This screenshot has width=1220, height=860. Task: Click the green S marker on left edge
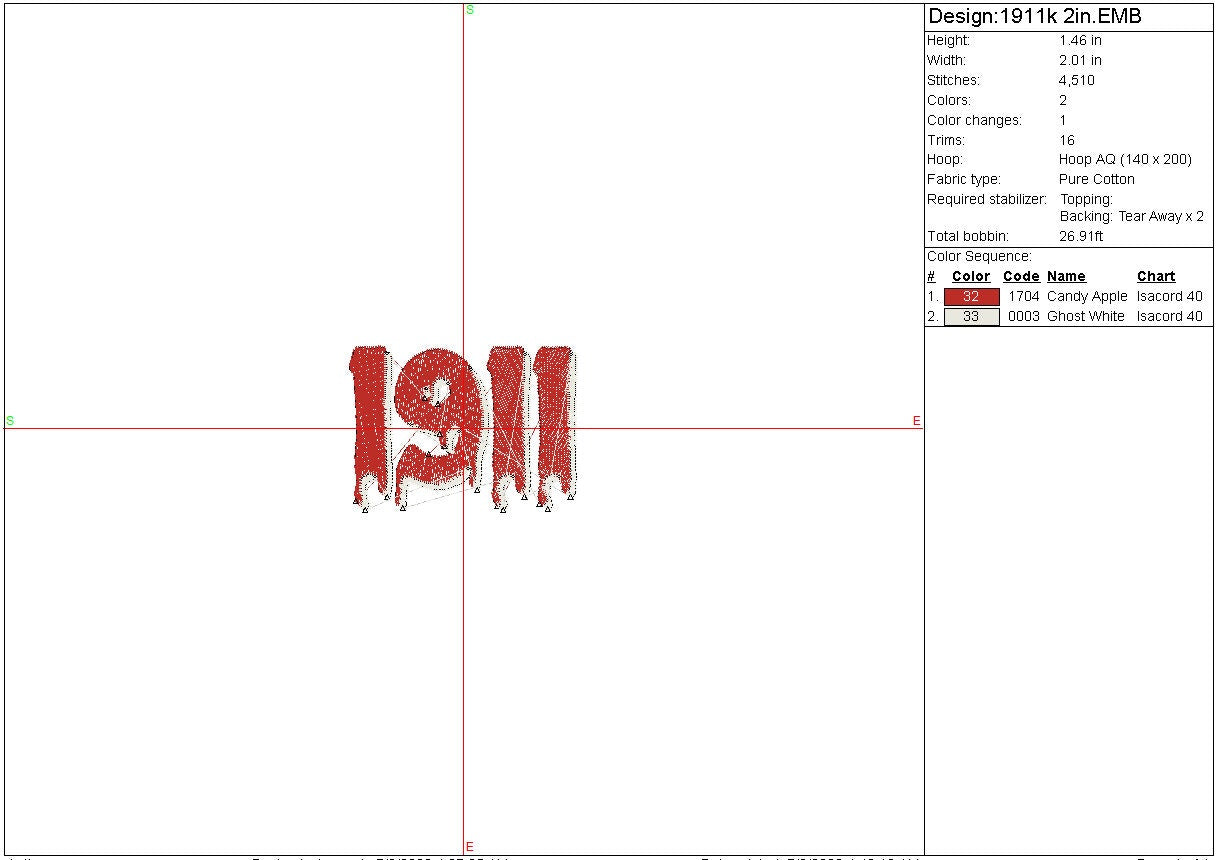10,421
